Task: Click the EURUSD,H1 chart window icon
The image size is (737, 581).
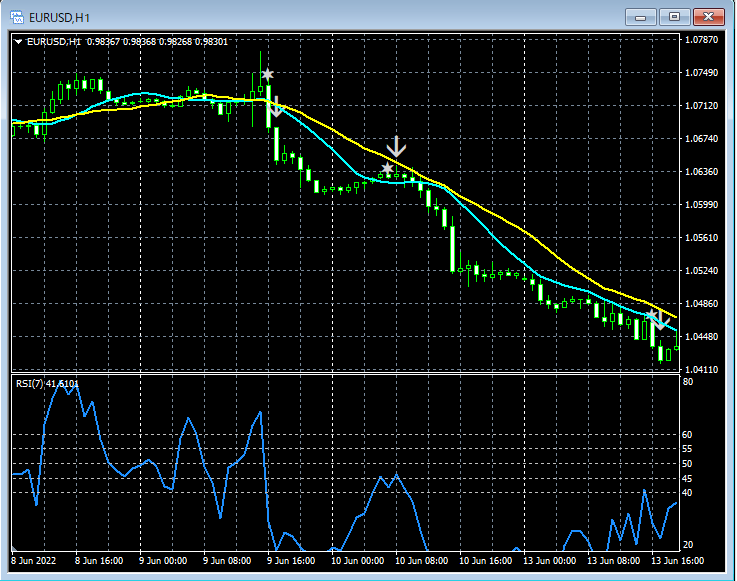Action: 17,17
